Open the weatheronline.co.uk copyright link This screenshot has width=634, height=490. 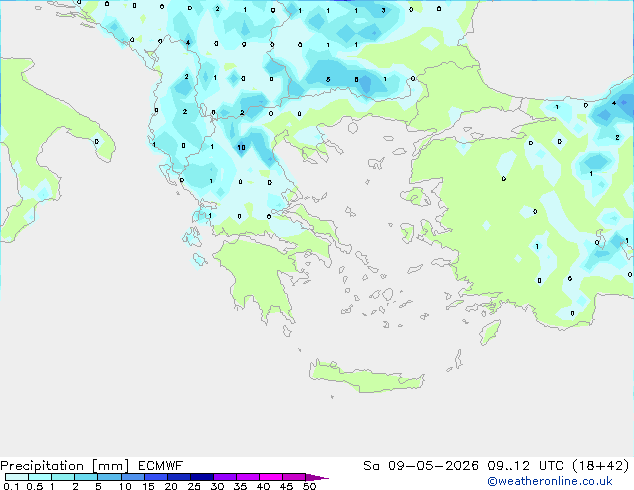pos(550,481)
